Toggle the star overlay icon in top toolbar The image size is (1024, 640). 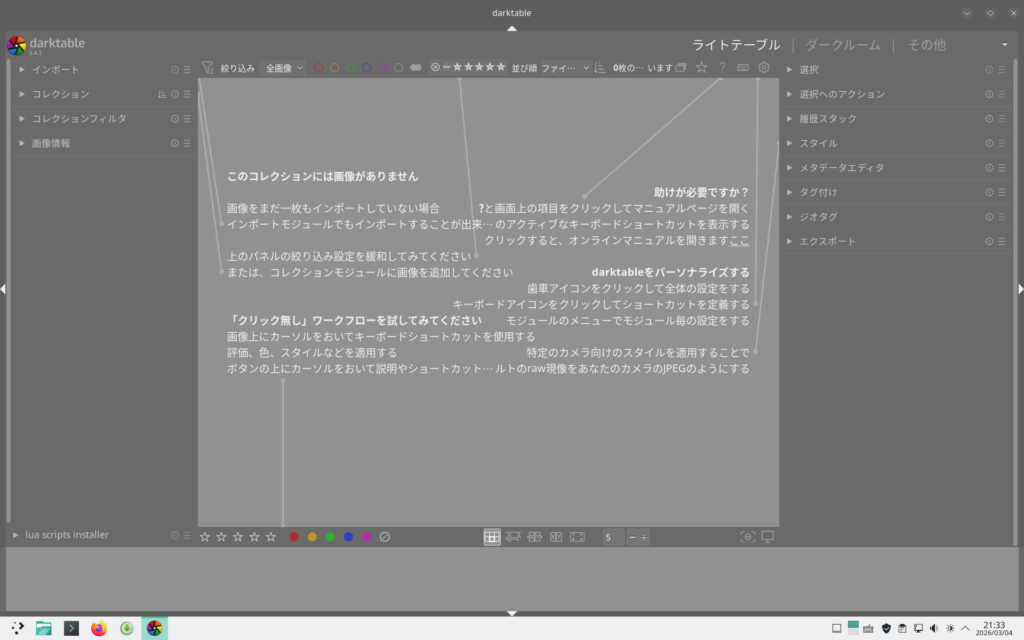coord(701,68)
